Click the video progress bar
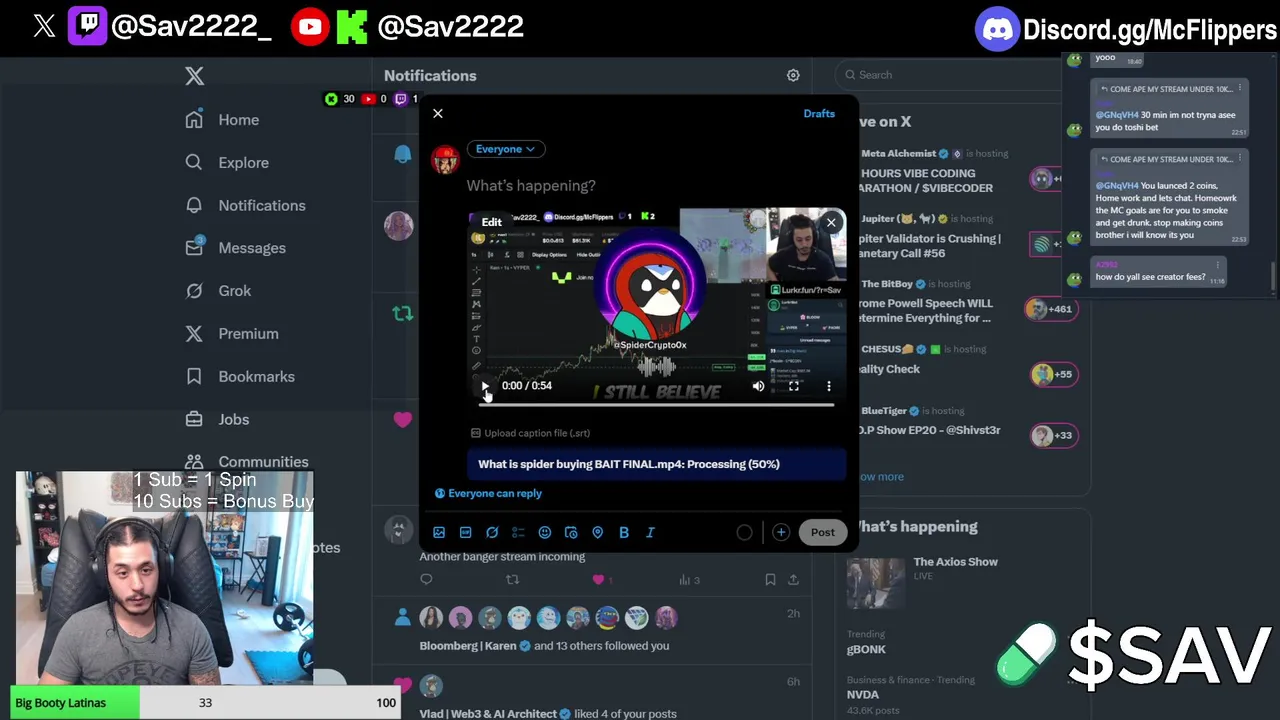1280x720 pixels. (656, 404)
